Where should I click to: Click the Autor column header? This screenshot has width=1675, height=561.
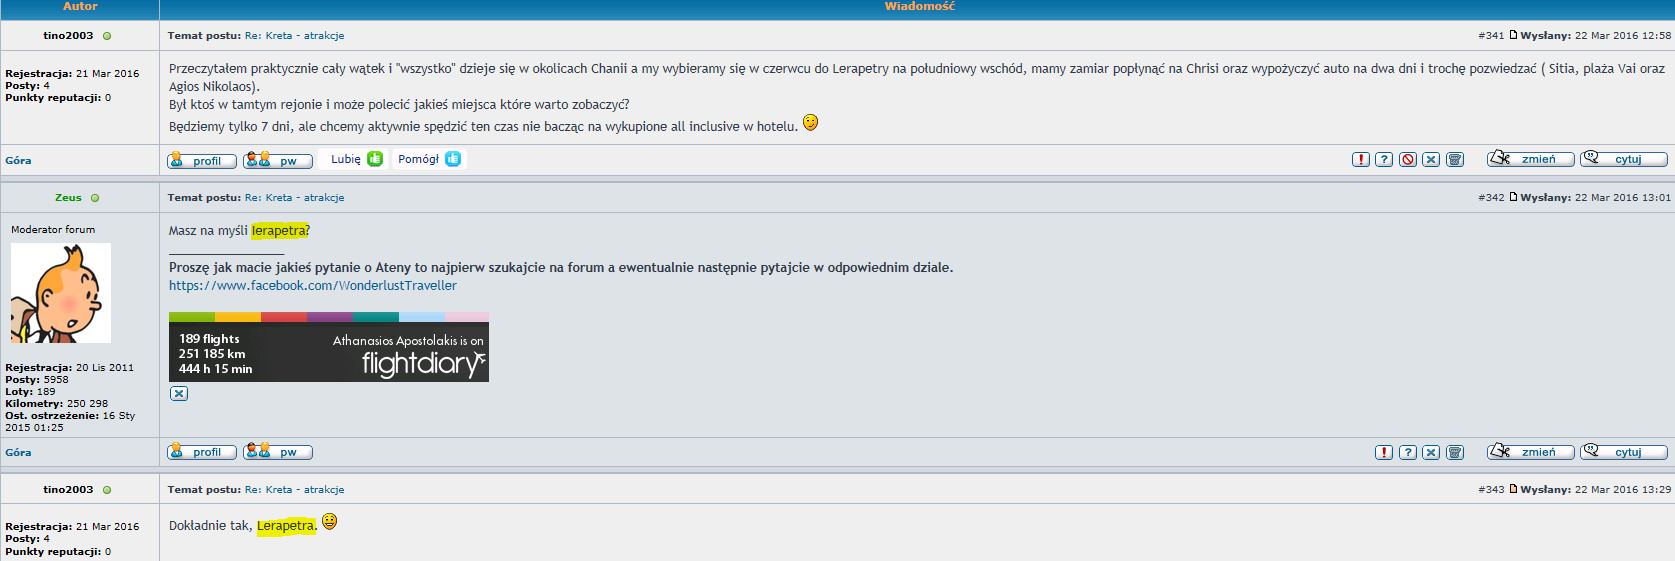(80, 6)
